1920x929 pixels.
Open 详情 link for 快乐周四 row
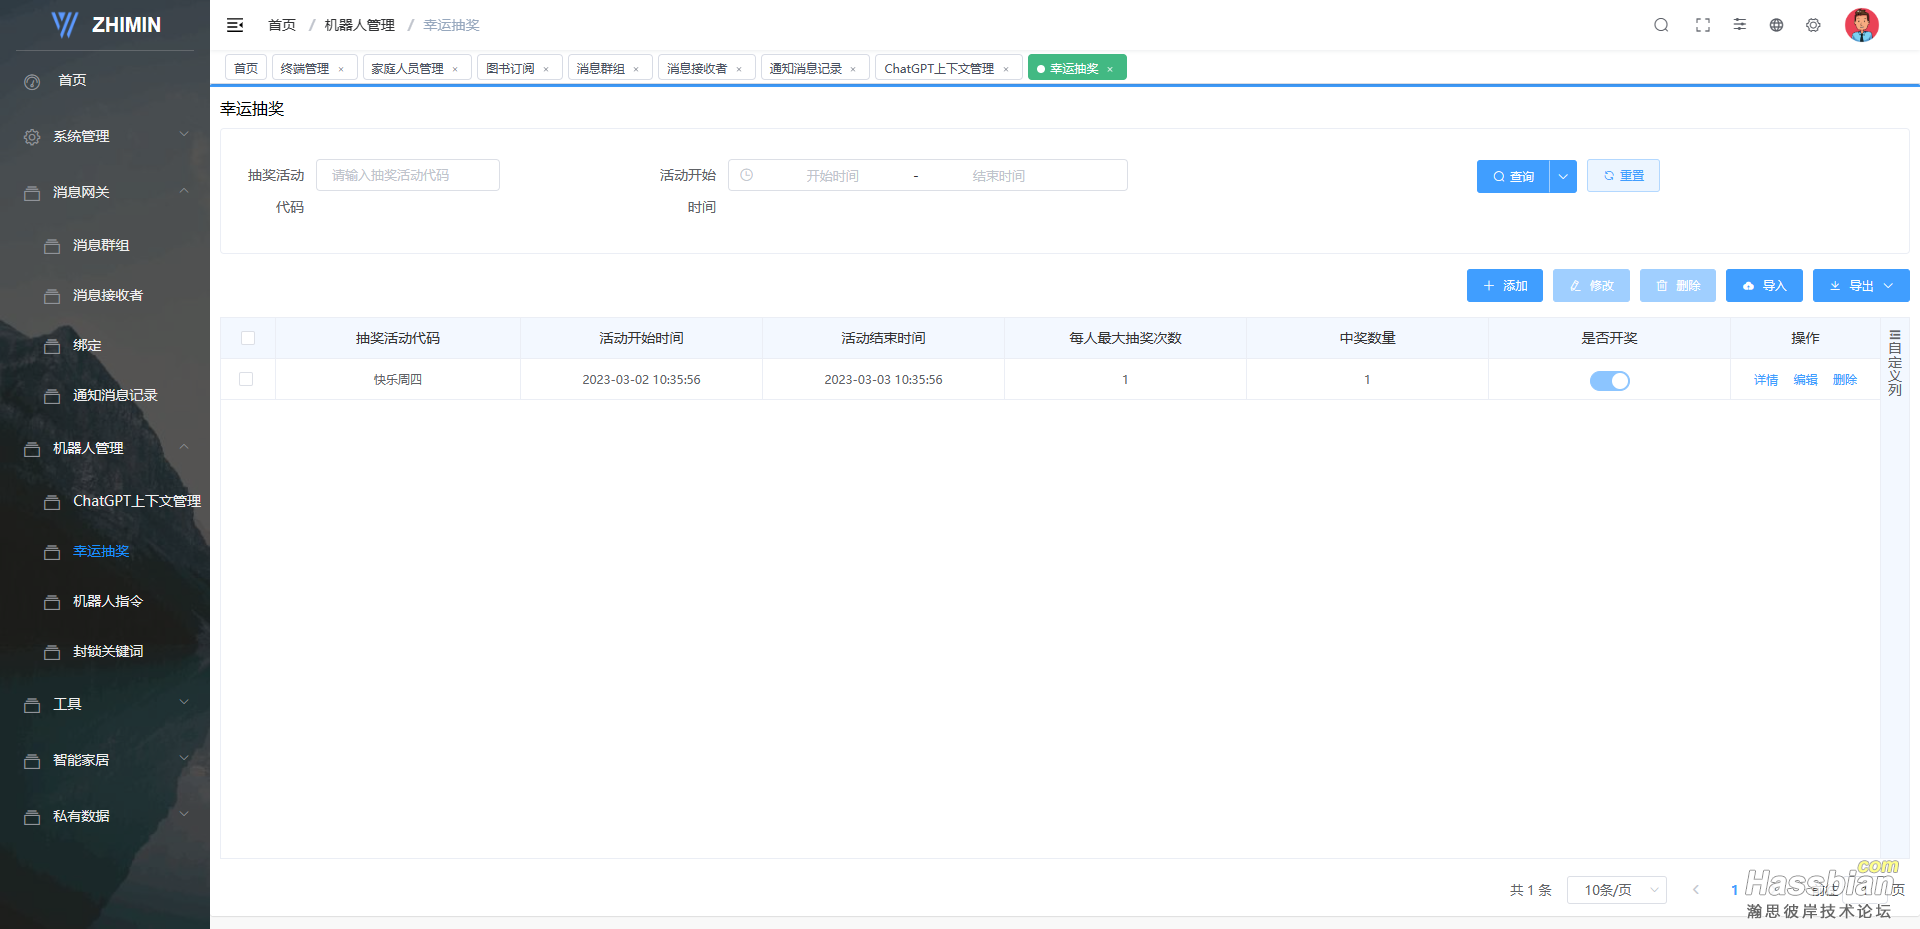[x=1766, y=380]
